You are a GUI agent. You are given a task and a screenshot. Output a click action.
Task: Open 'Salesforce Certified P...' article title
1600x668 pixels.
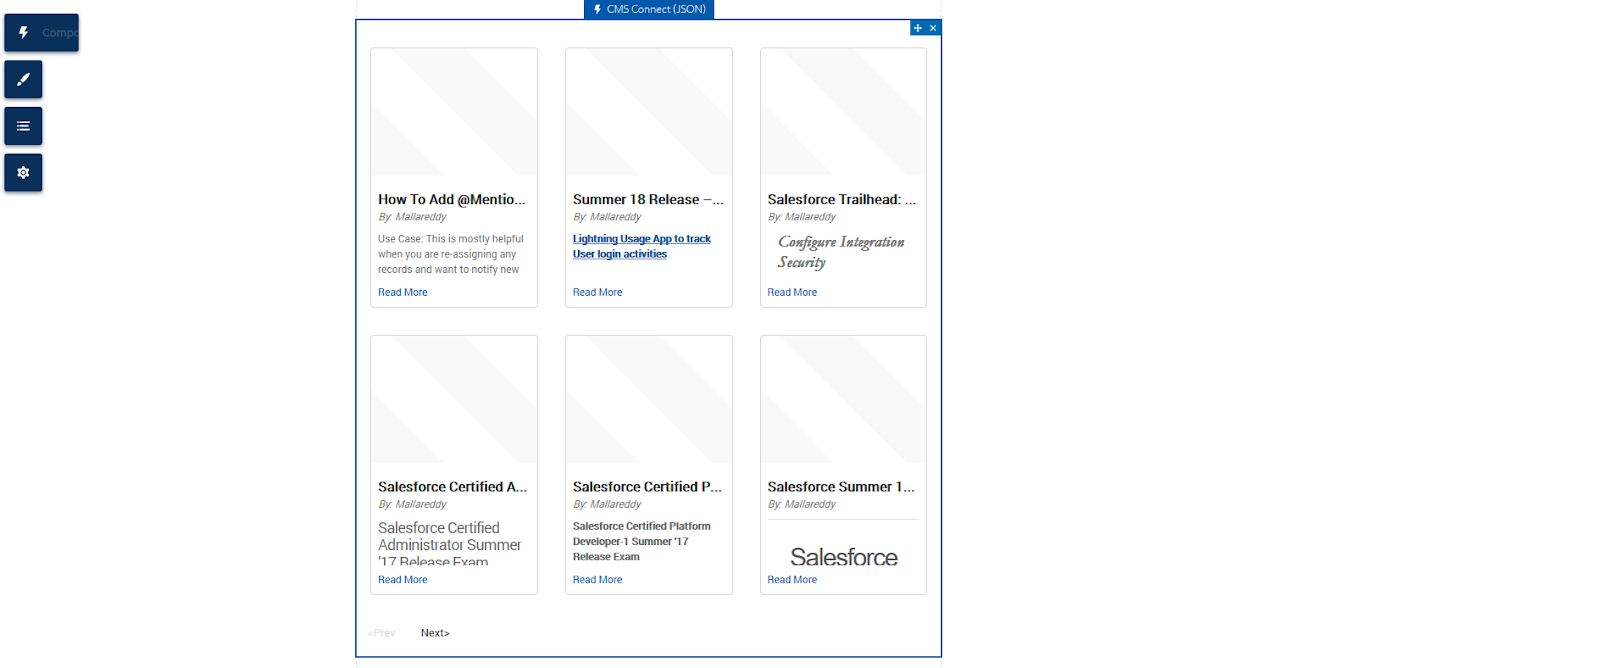[648, 486]
